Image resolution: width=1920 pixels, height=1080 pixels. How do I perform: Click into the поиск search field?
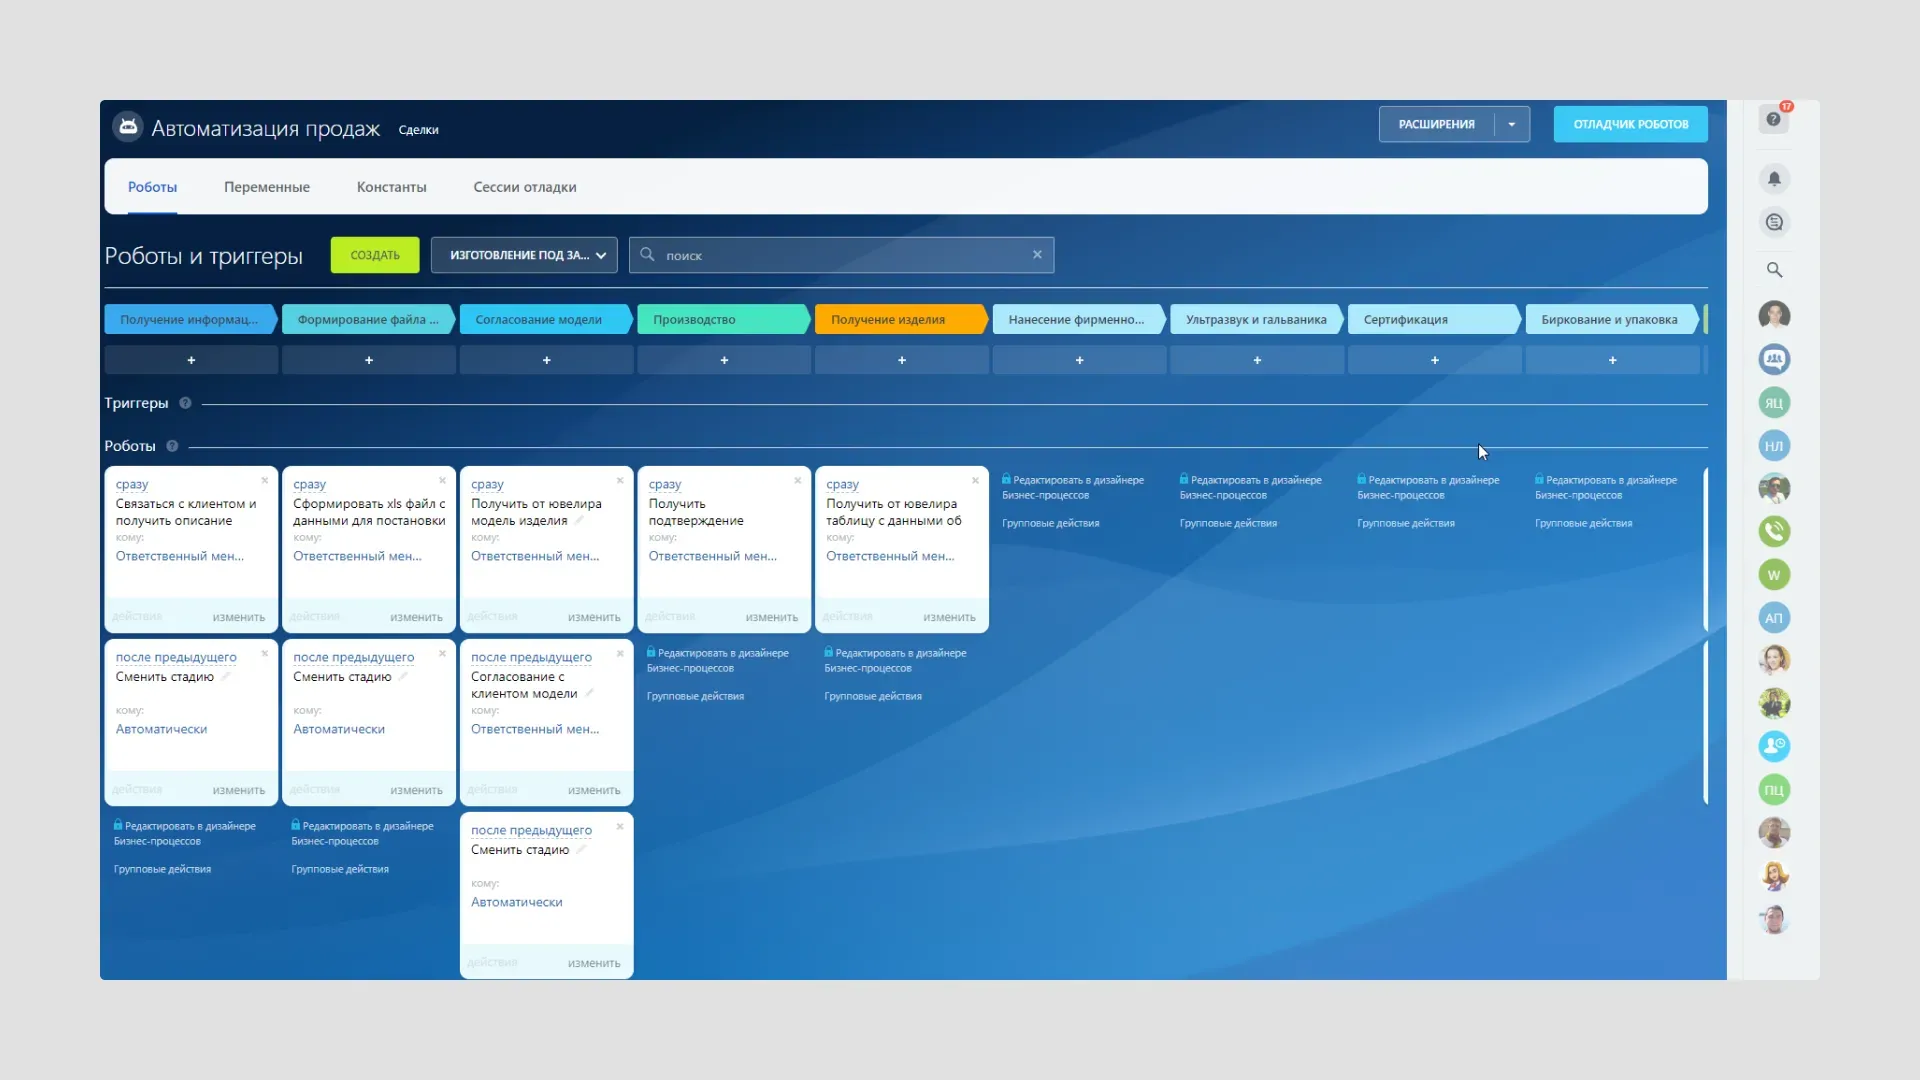click(840, 256)
